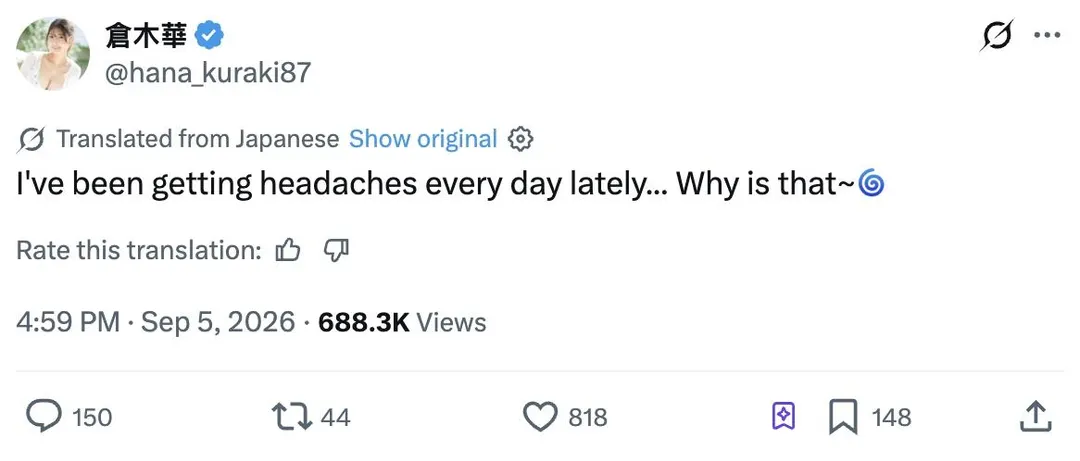Screen dimensions: 1080x461
Task: Open the three-dot more options menu
Action: click(x=1048, y=34)
